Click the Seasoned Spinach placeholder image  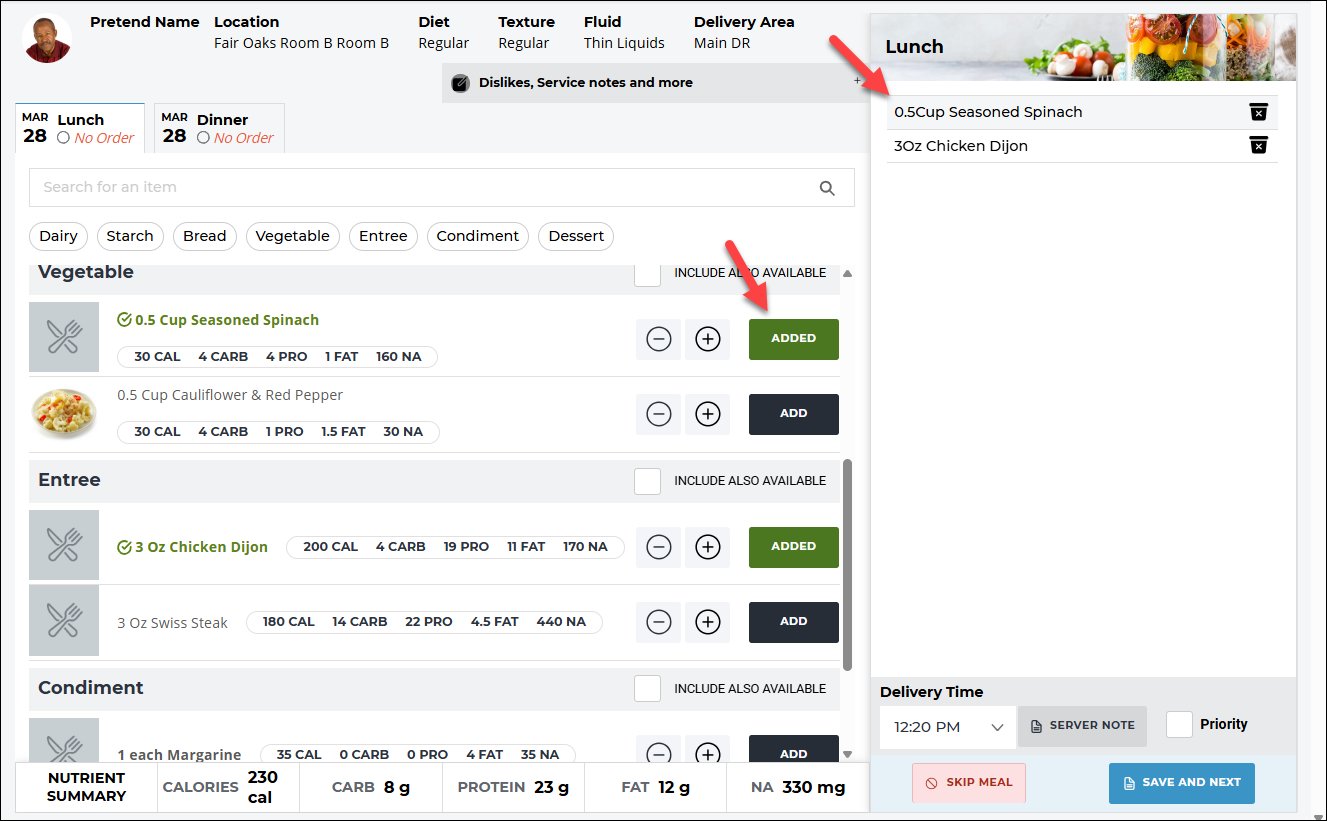(x=64, y=337)
